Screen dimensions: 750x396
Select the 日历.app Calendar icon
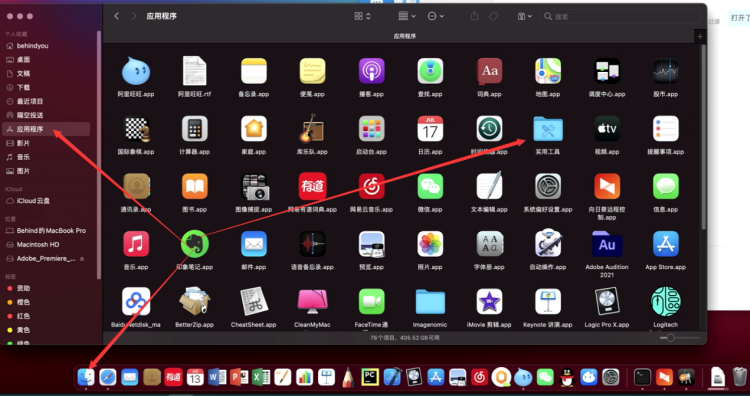430,129
